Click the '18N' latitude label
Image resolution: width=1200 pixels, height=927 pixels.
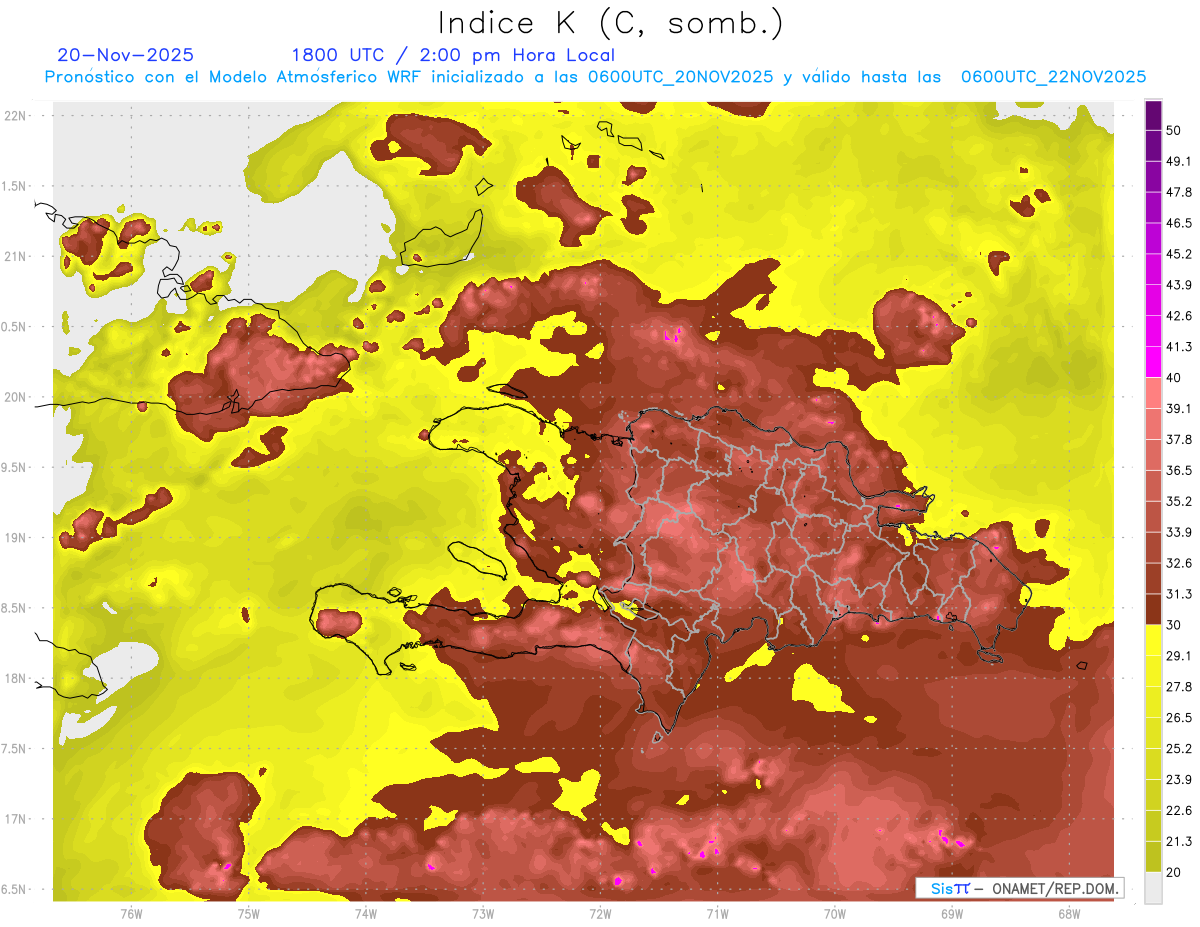[15, 678]
